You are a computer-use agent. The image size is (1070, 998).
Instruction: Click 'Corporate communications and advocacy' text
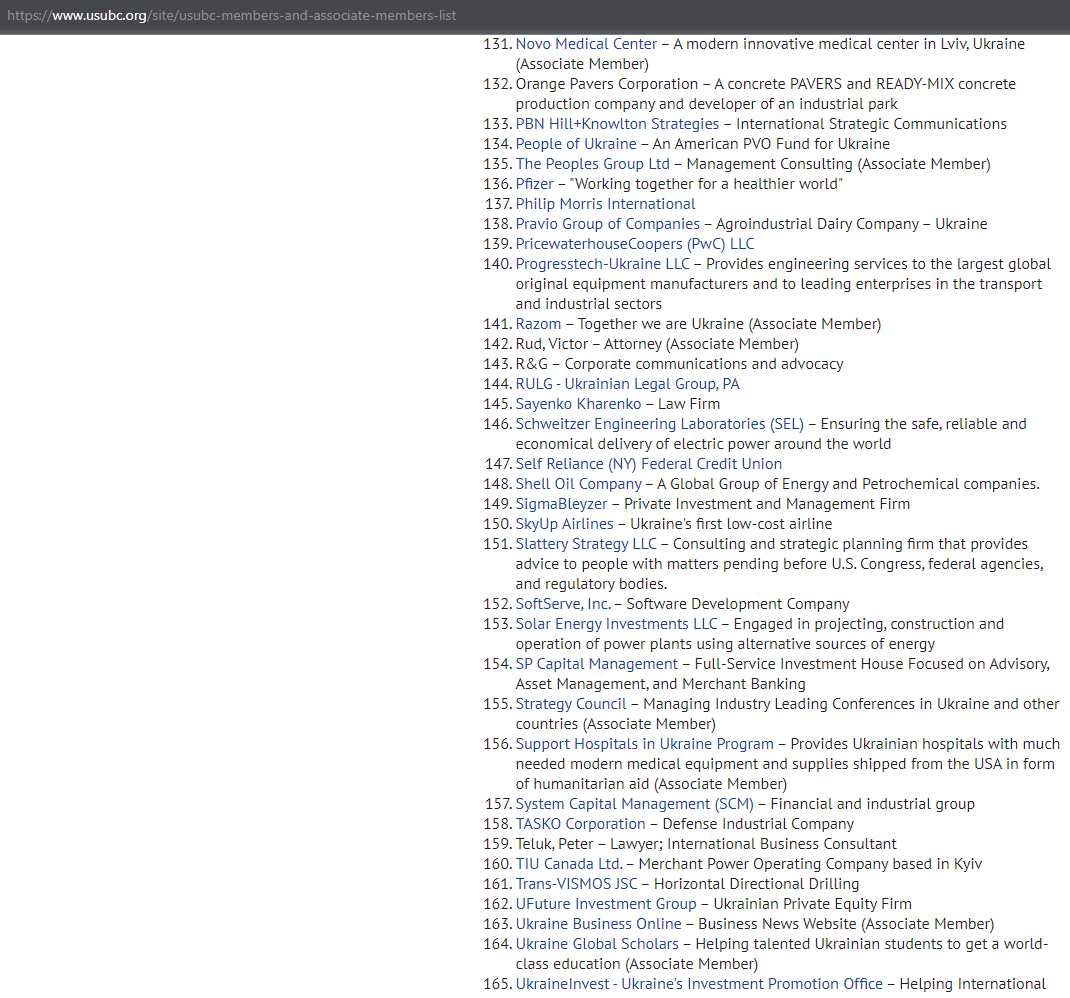(x=704, y=364)
